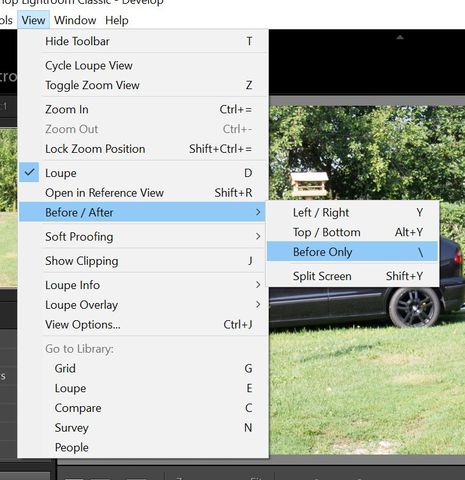Select Top / Bottom before-after layout
This screenshot has width=465, height=480.
[352, 232]
